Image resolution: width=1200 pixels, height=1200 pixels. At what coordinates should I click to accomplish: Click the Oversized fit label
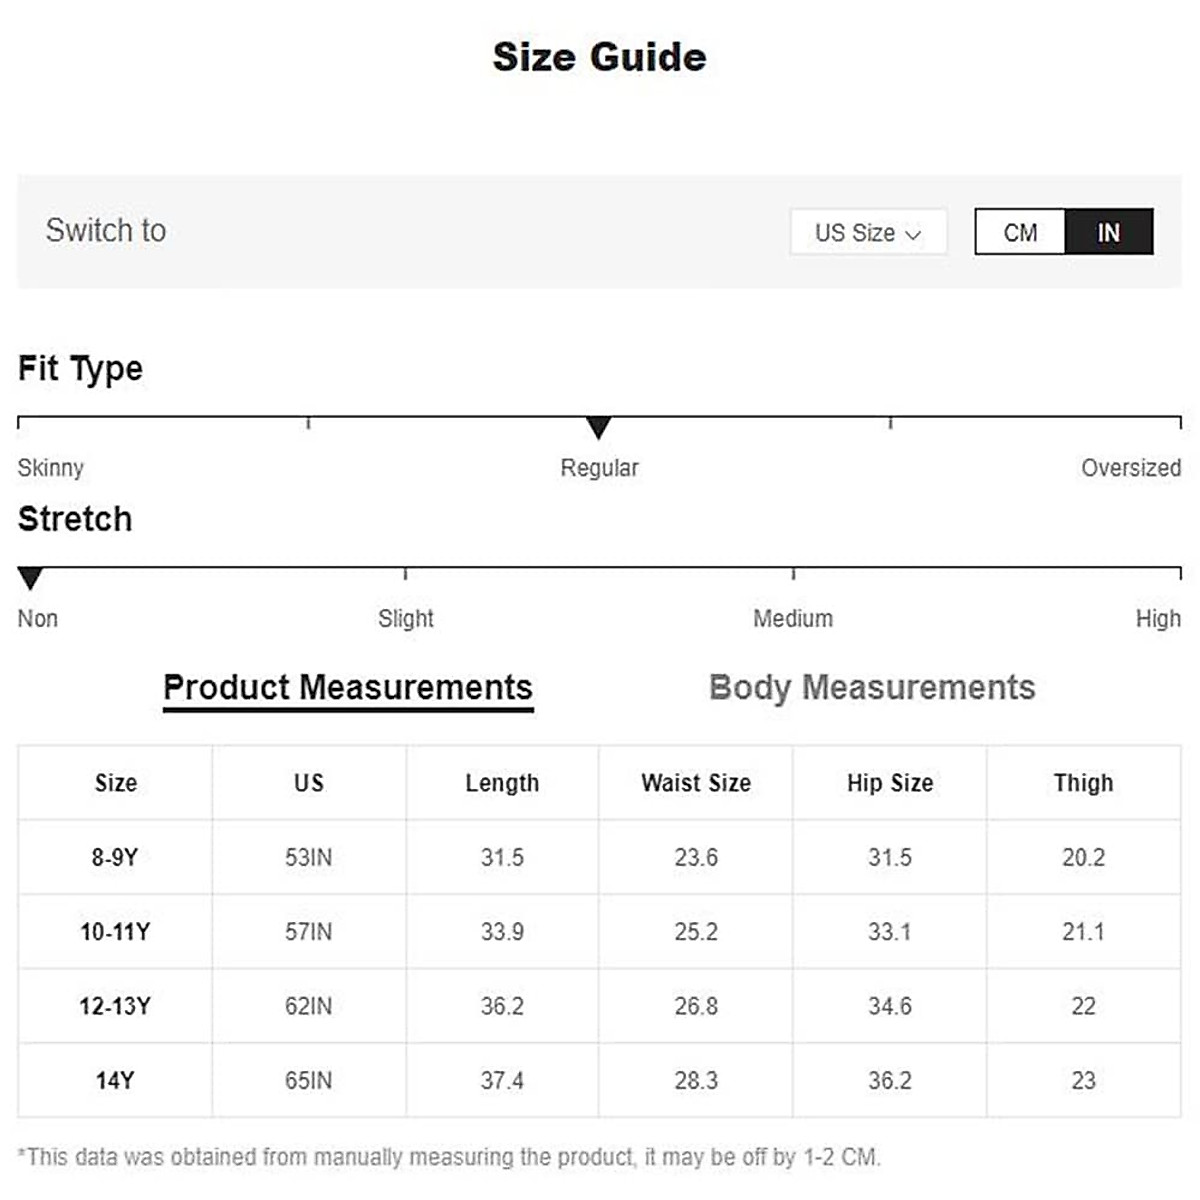1130,468
